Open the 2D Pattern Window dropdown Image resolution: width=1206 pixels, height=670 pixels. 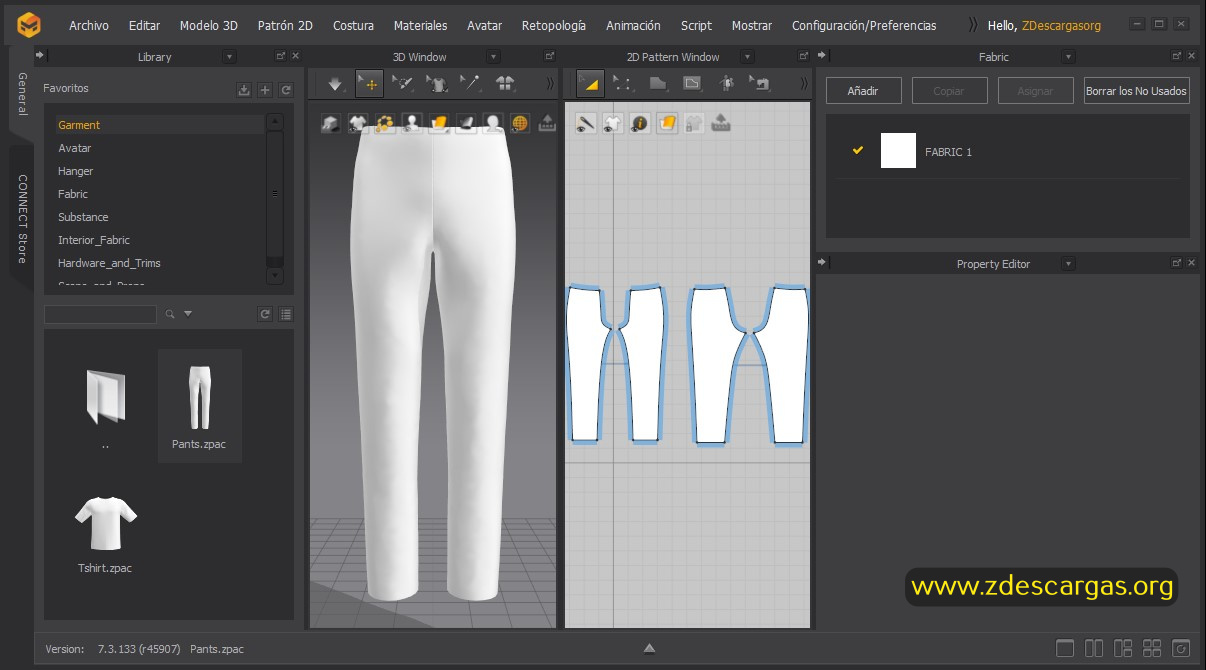[x=748, y=57]
